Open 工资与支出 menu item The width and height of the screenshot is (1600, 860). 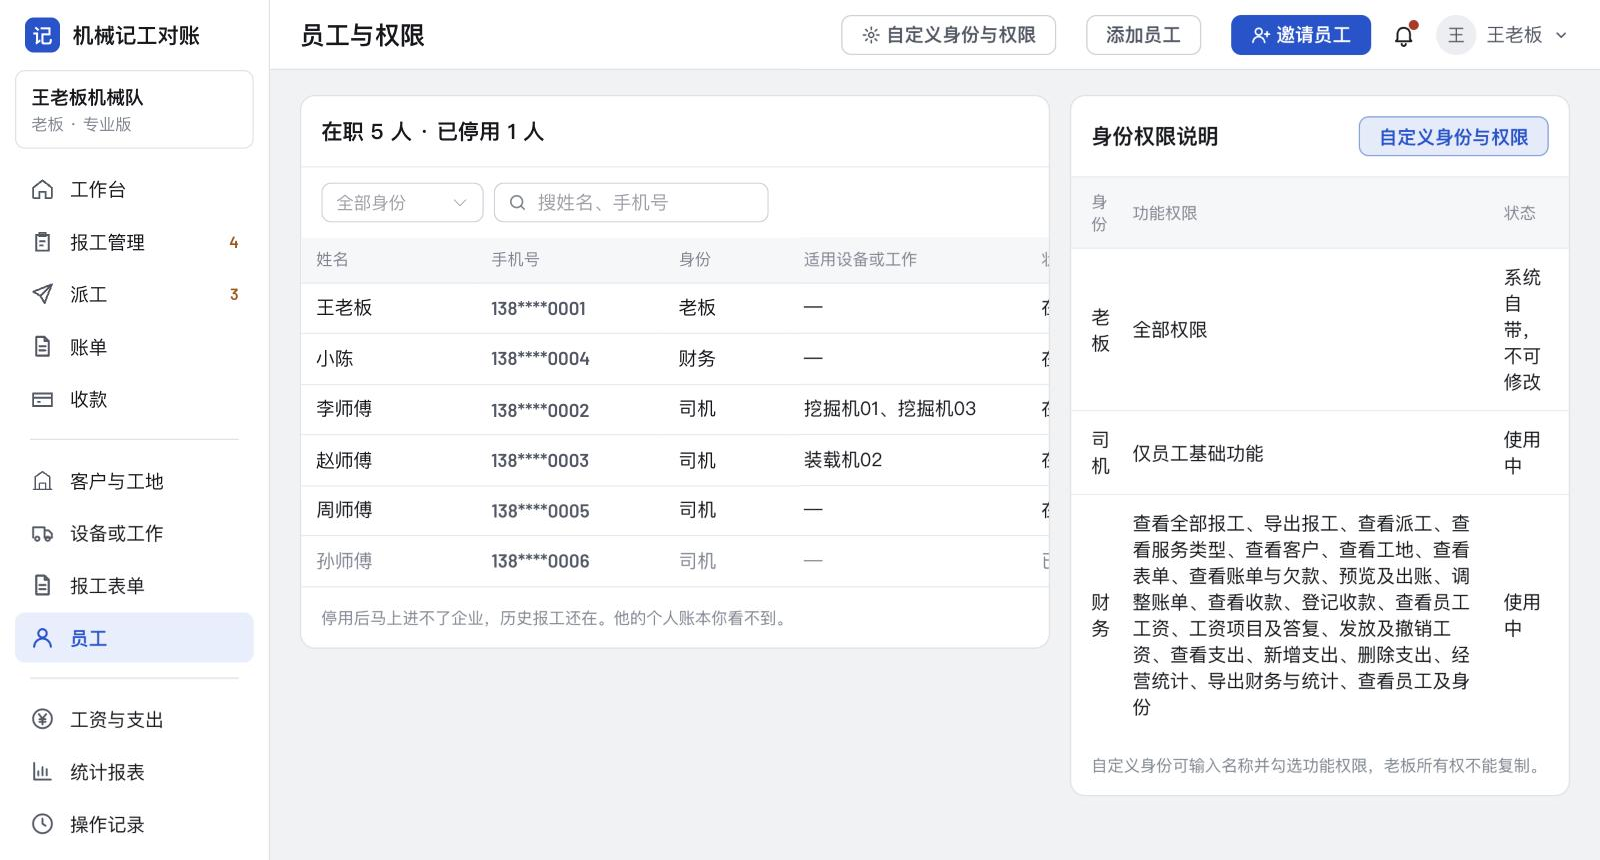[x=134, y=719]
